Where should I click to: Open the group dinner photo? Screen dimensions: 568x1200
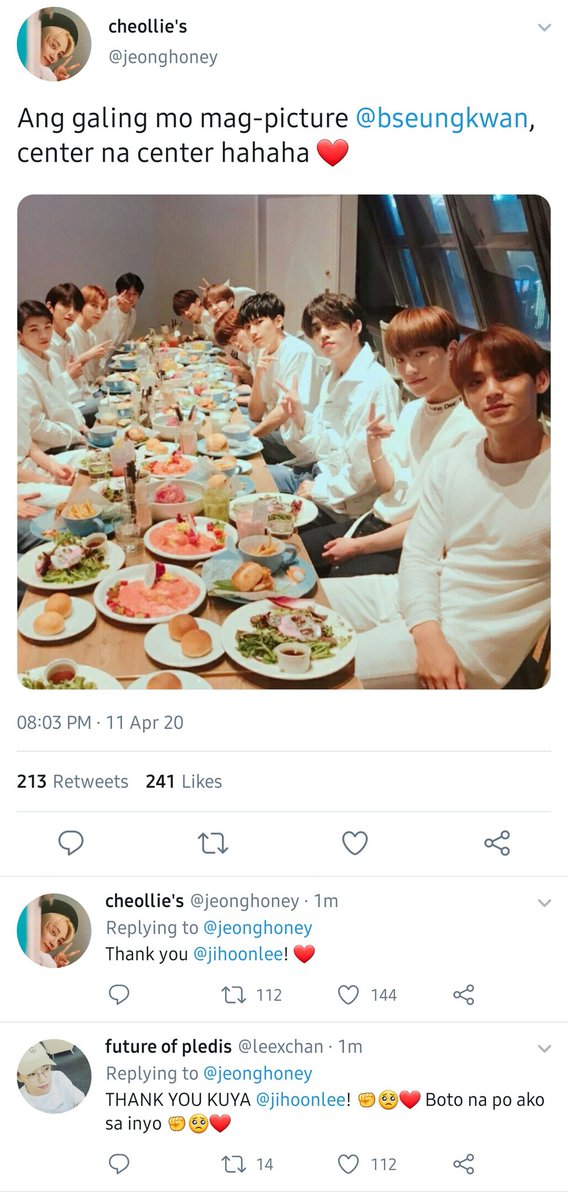[x=284, y=441]
